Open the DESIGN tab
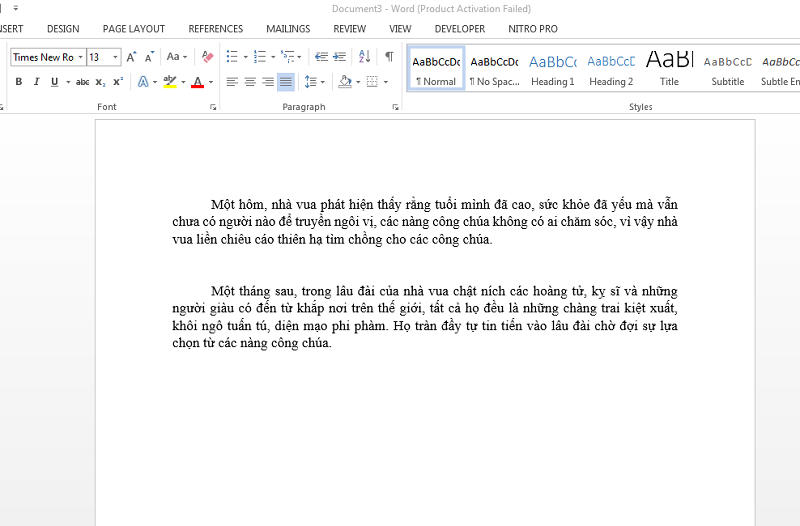Image resolution: width=800 pixels, height=526 pixels. [x=63, y=29]
